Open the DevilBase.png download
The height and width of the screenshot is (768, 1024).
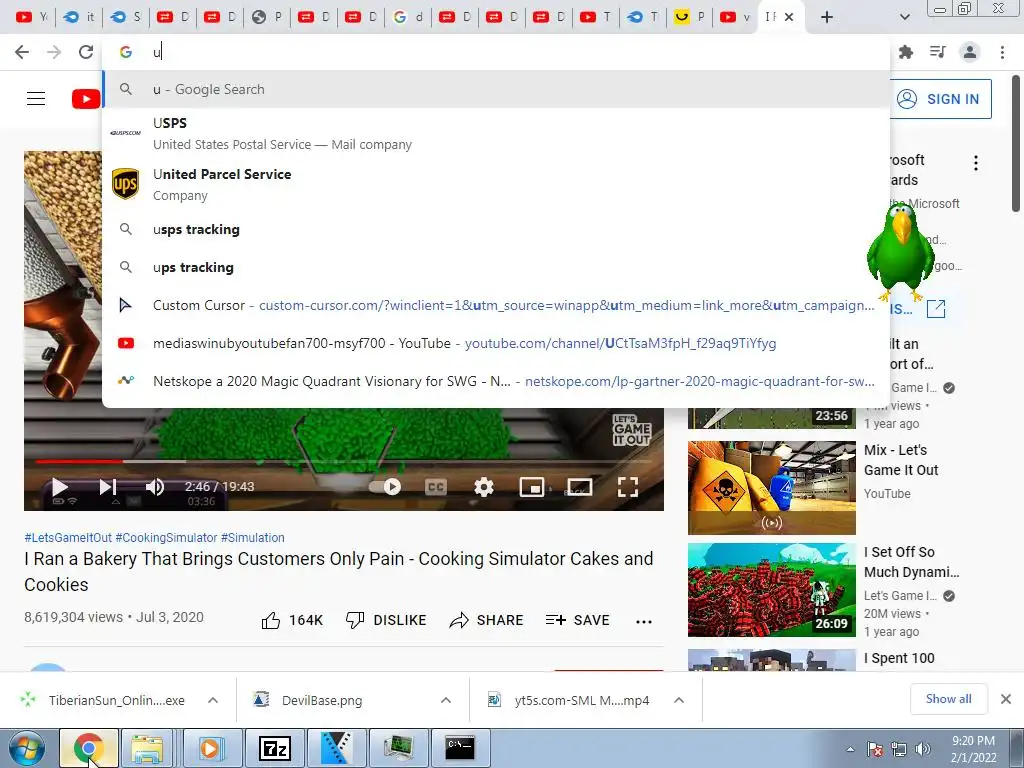(322, 700)
